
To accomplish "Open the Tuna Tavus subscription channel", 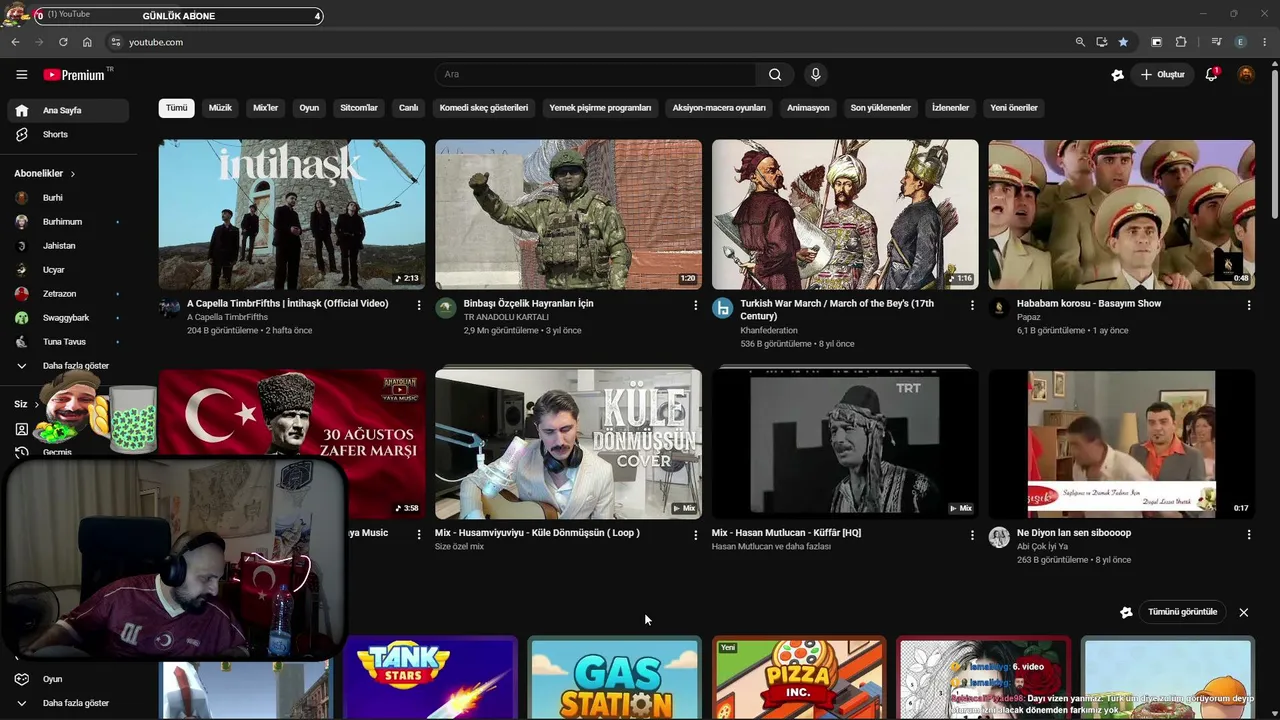I will (x=68, y=342).
